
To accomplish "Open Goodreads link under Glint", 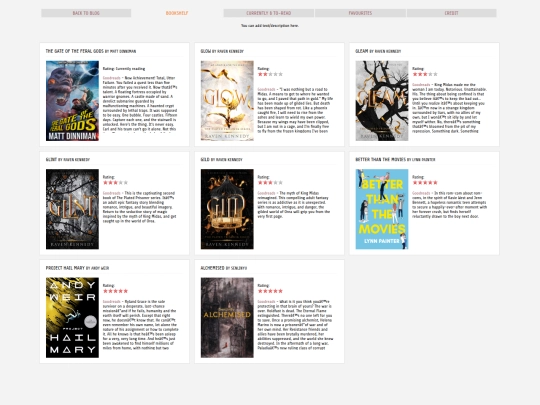I will click(112, 193).
